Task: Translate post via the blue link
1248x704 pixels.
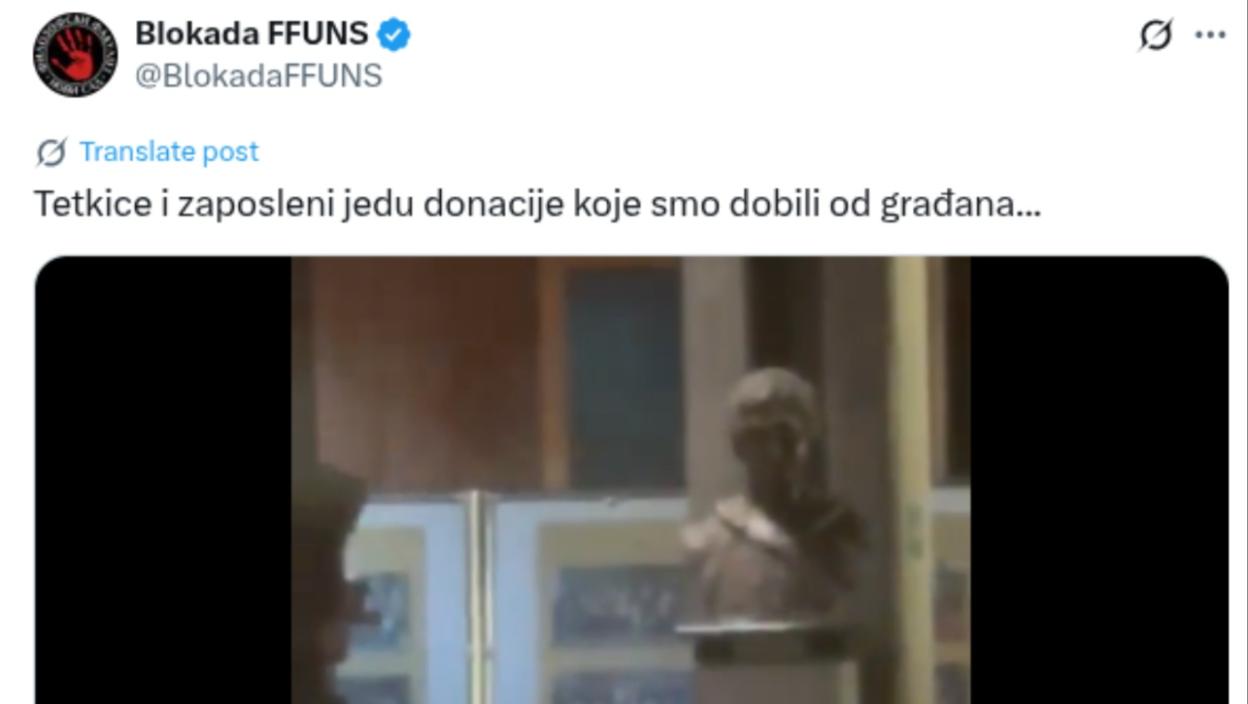Action: [169, 152]
